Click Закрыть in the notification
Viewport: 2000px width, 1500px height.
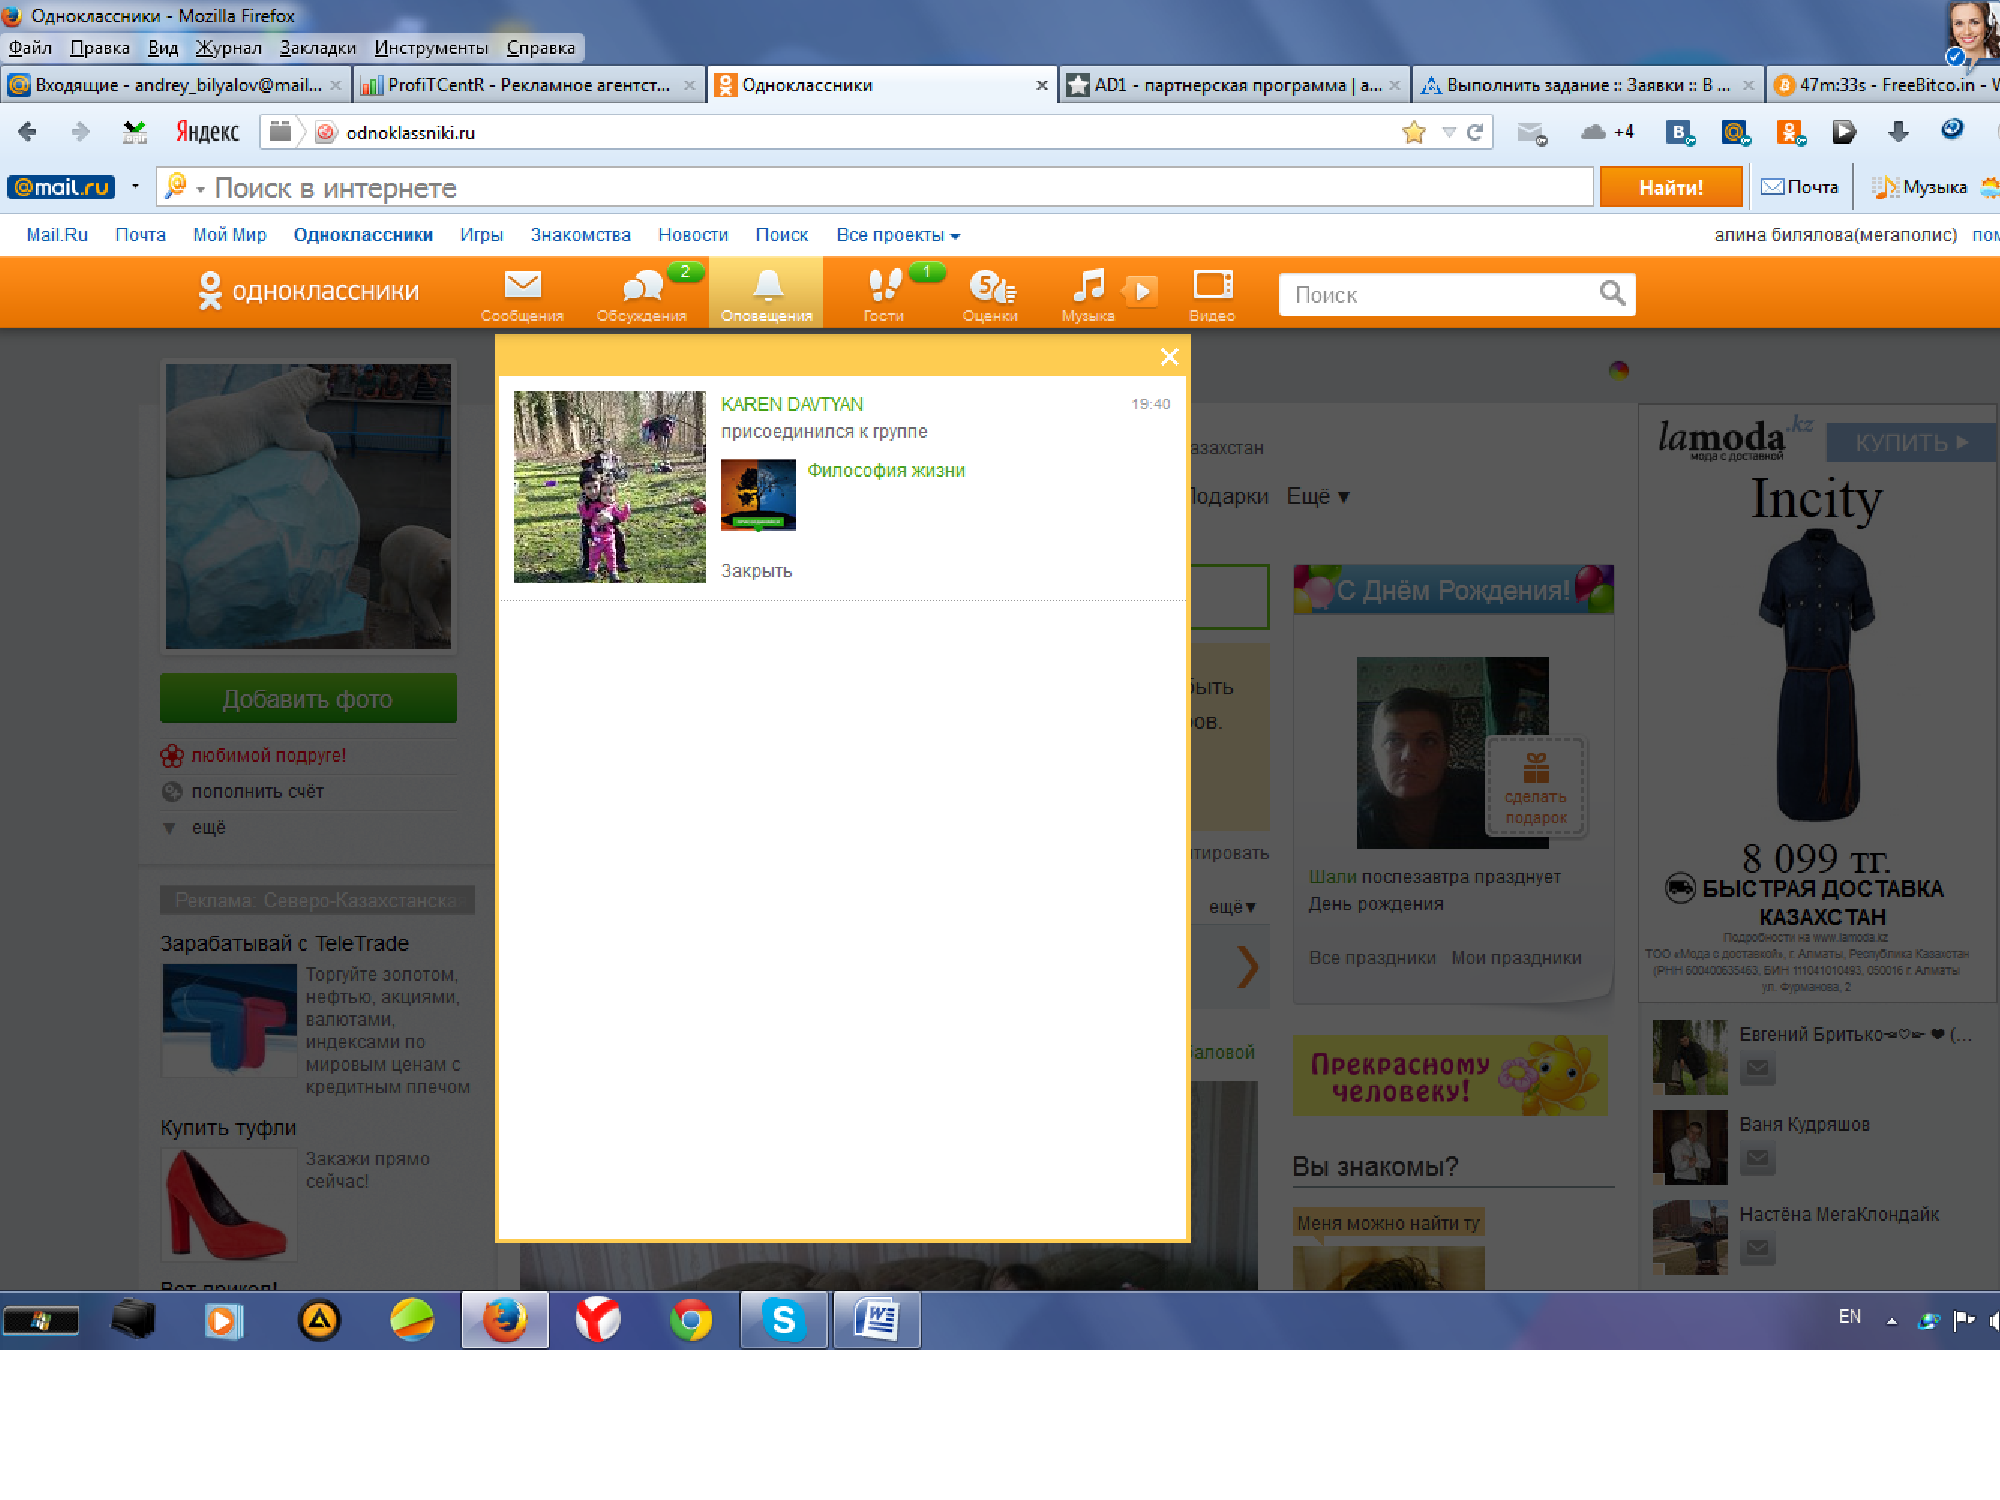(756, 570)
